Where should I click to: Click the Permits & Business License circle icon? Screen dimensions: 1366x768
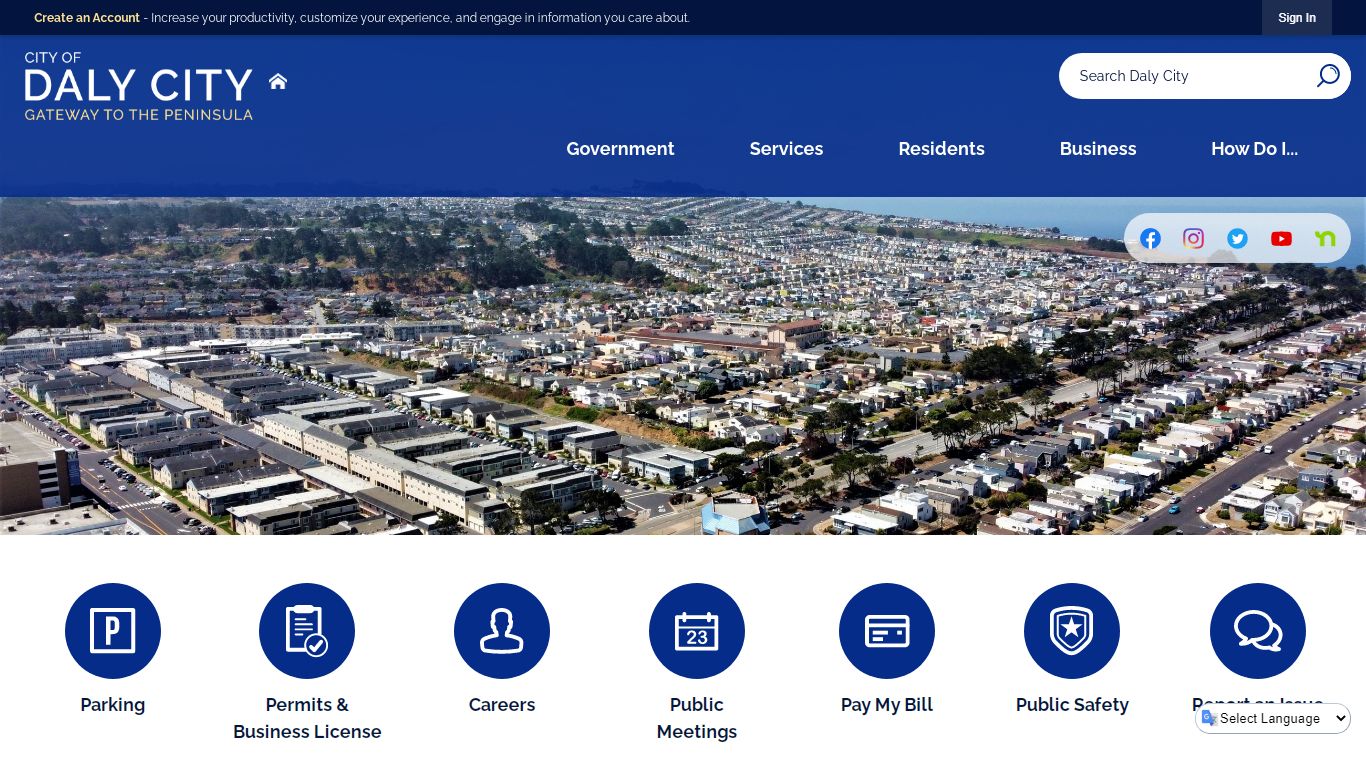coord(307,631)
